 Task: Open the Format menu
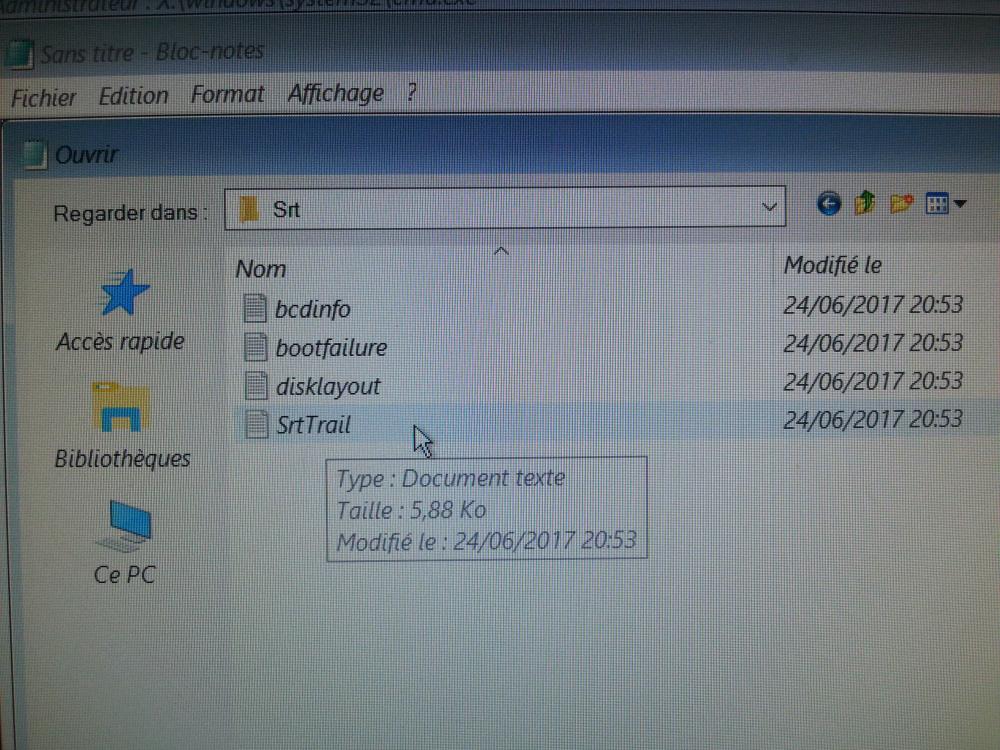point(227,94)
